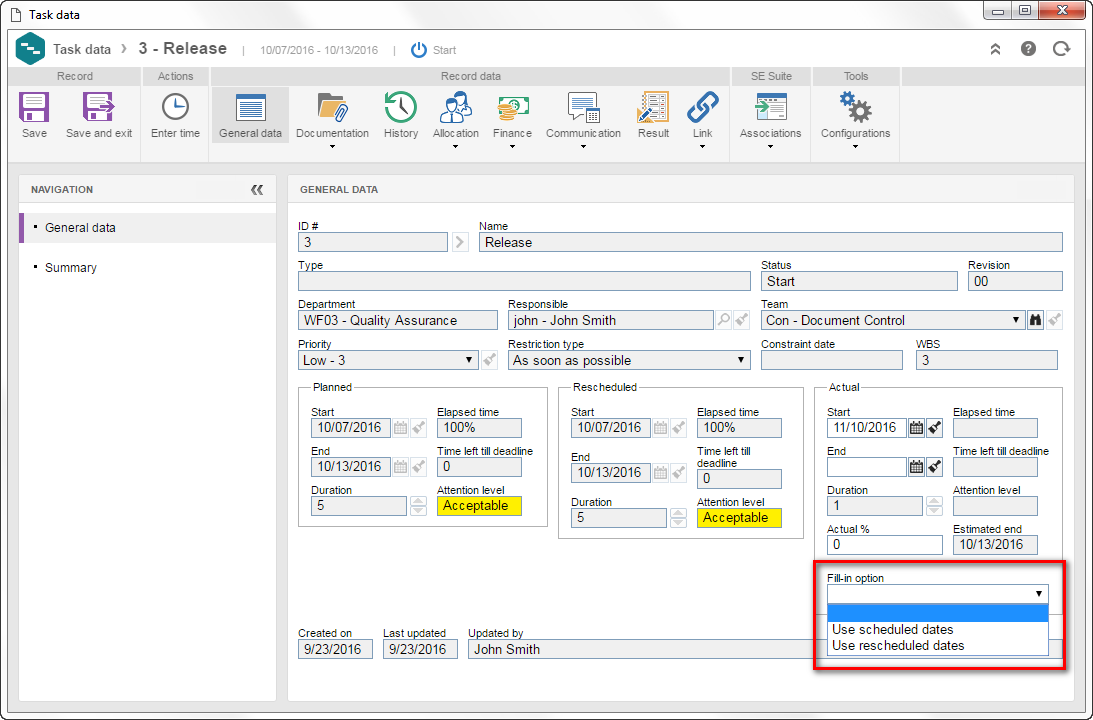Click the Actual % input field
Screen dimensions: 1093x720
point(884,545)
